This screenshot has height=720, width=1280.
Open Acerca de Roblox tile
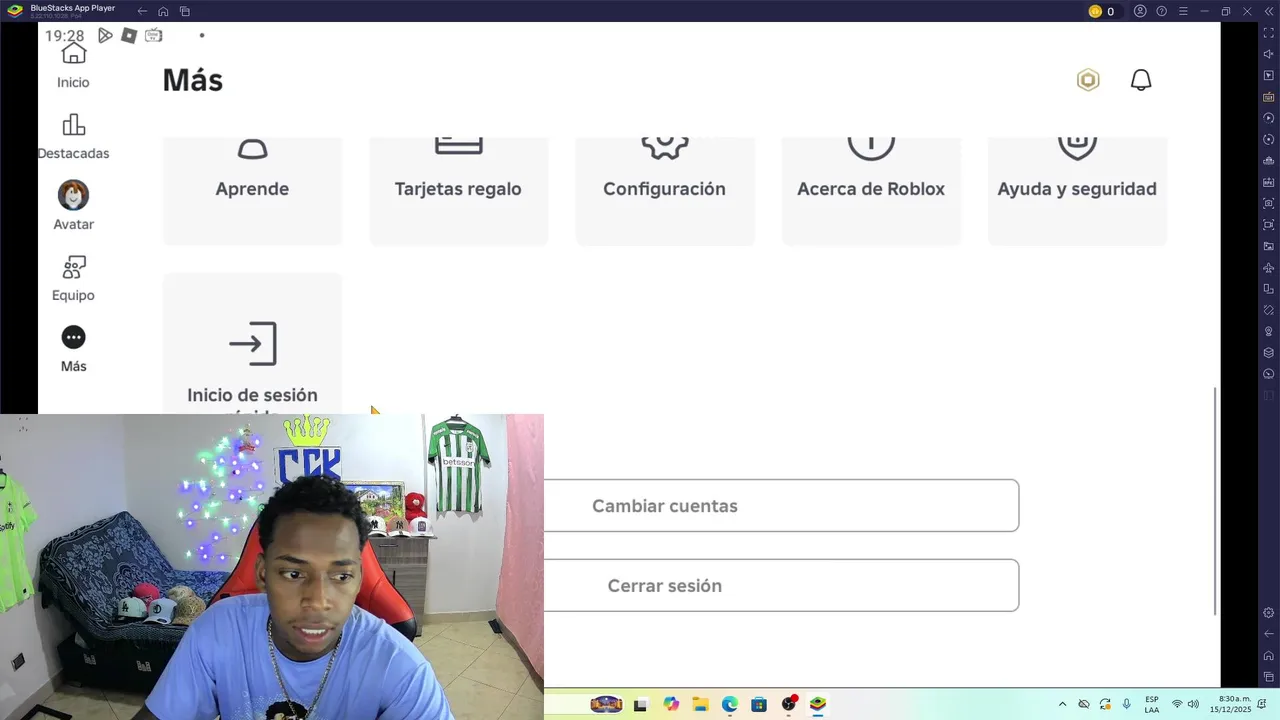click(x=871, y=190)
